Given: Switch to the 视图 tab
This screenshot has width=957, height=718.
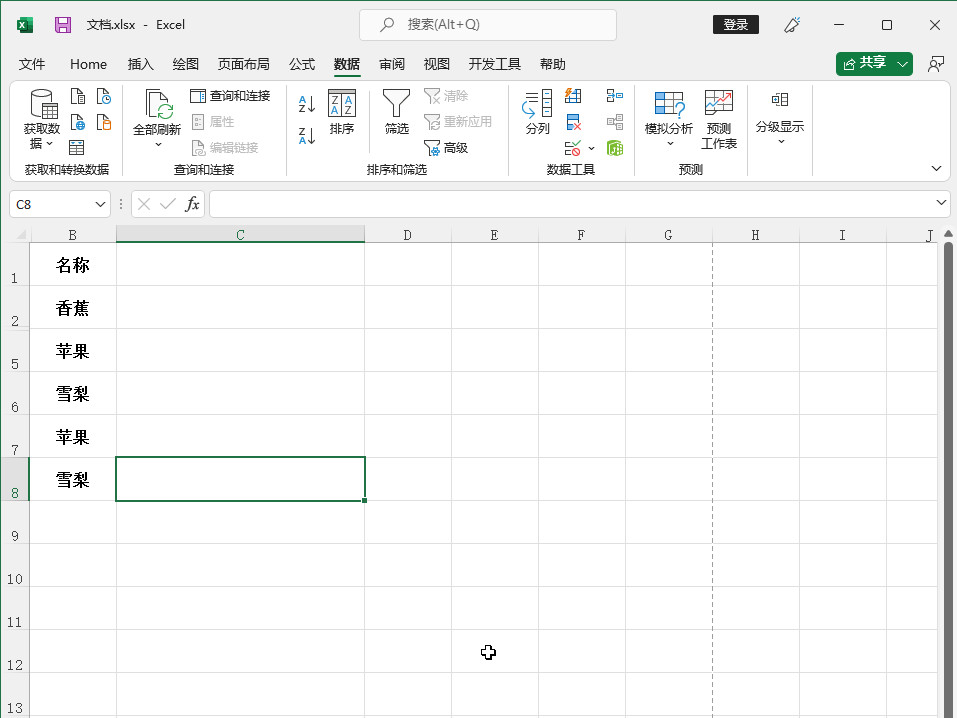Looking at the screenshot, I should 437,64.
